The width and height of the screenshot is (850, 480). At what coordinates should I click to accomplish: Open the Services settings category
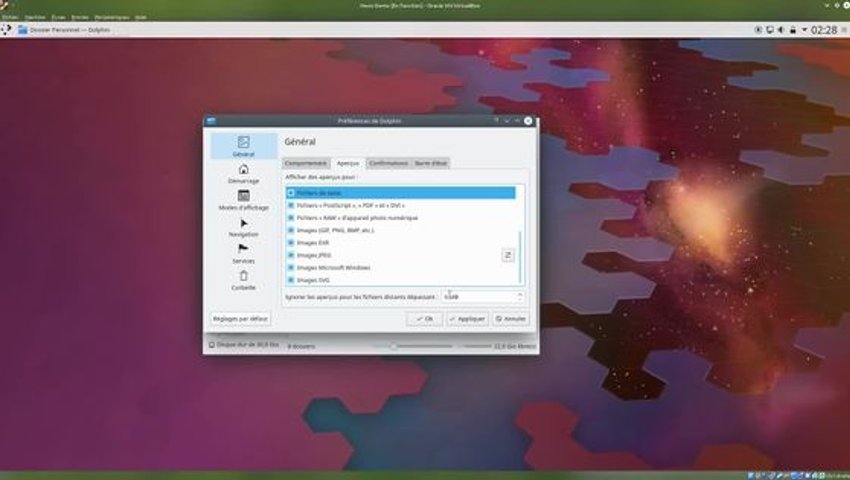click(x=243, y=254)
